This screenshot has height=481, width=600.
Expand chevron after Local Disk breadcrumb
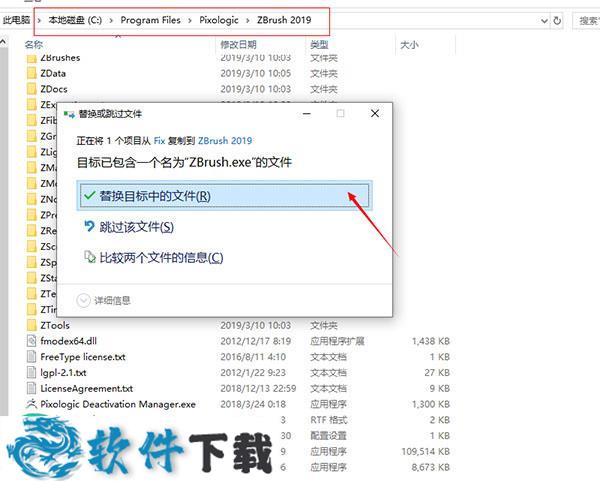point(111,20)
